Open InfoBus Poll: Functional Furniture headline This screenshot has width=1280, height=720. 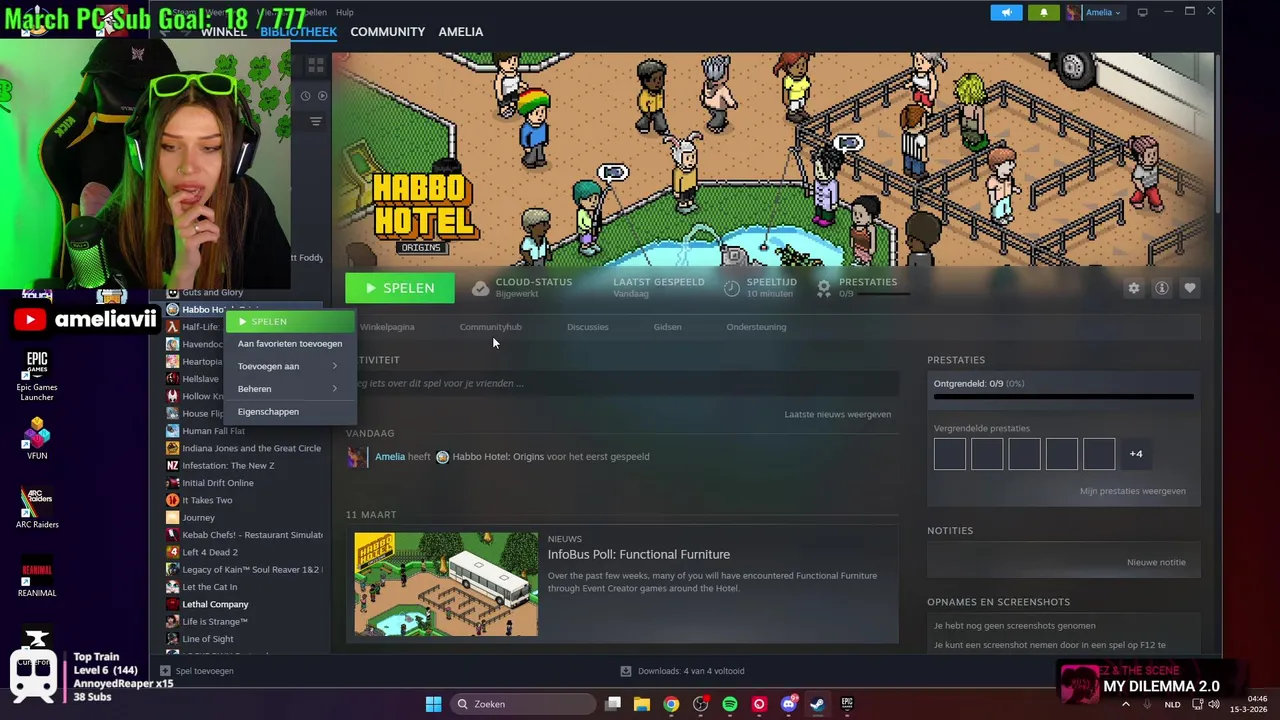[639, 554]
